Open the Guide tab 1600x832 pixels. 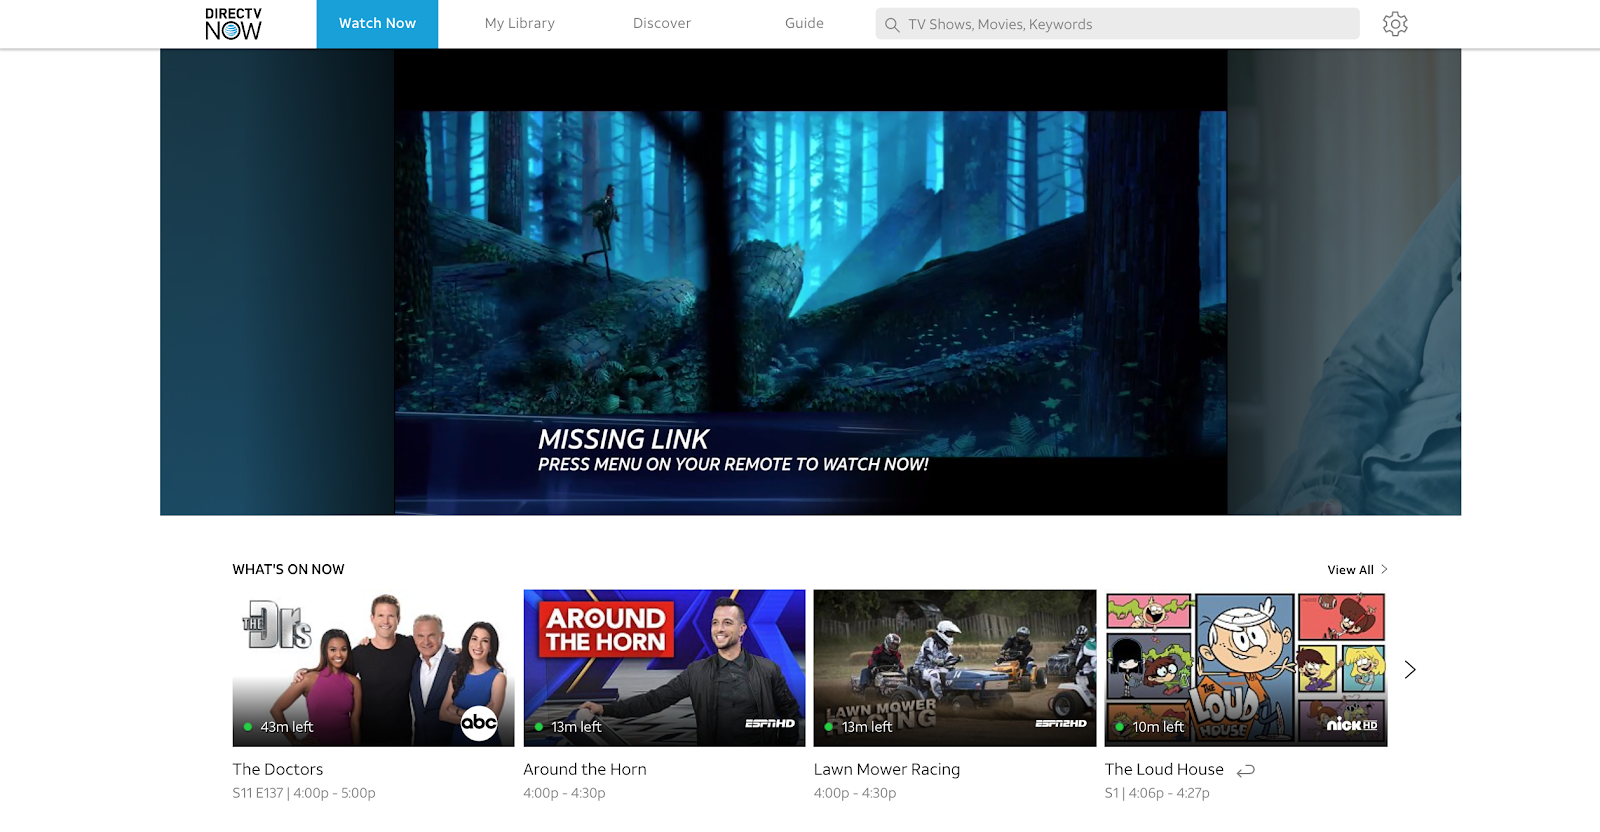[804, 23]
